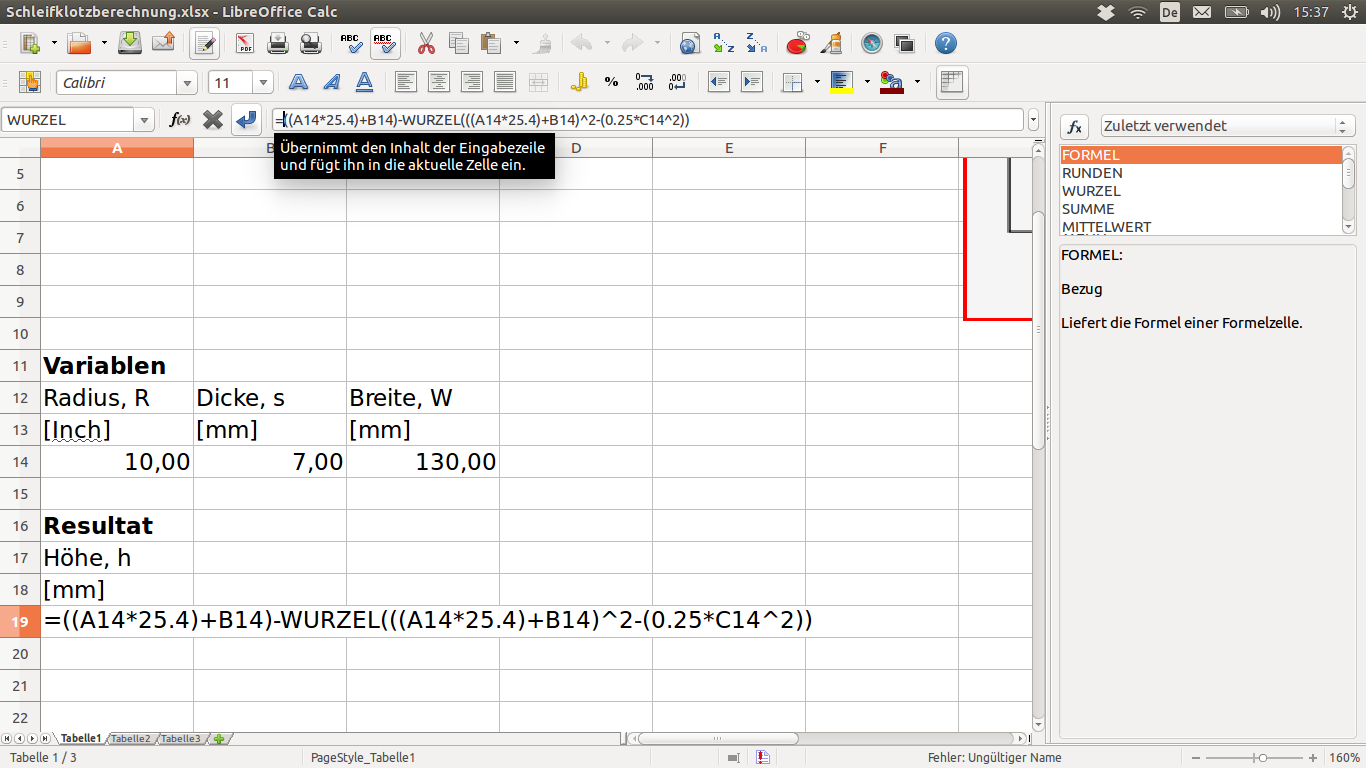Toggle Edit File mode icon

[206, 44]
